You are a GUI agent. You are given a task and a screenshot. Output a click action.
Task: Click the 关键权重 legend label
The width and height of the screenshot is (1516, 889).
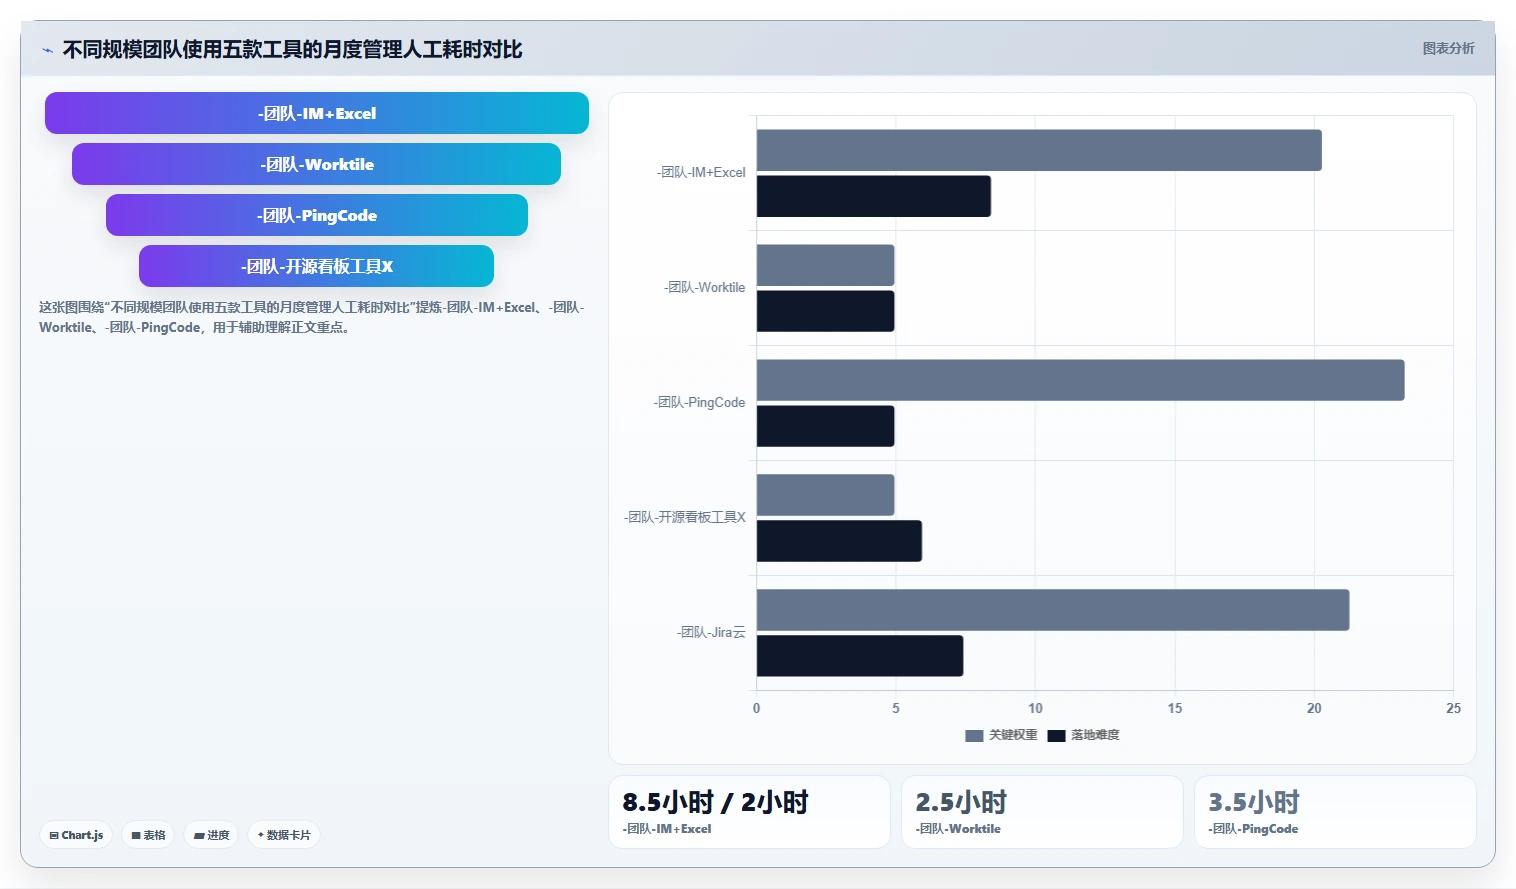click(x=1013, y=735)
